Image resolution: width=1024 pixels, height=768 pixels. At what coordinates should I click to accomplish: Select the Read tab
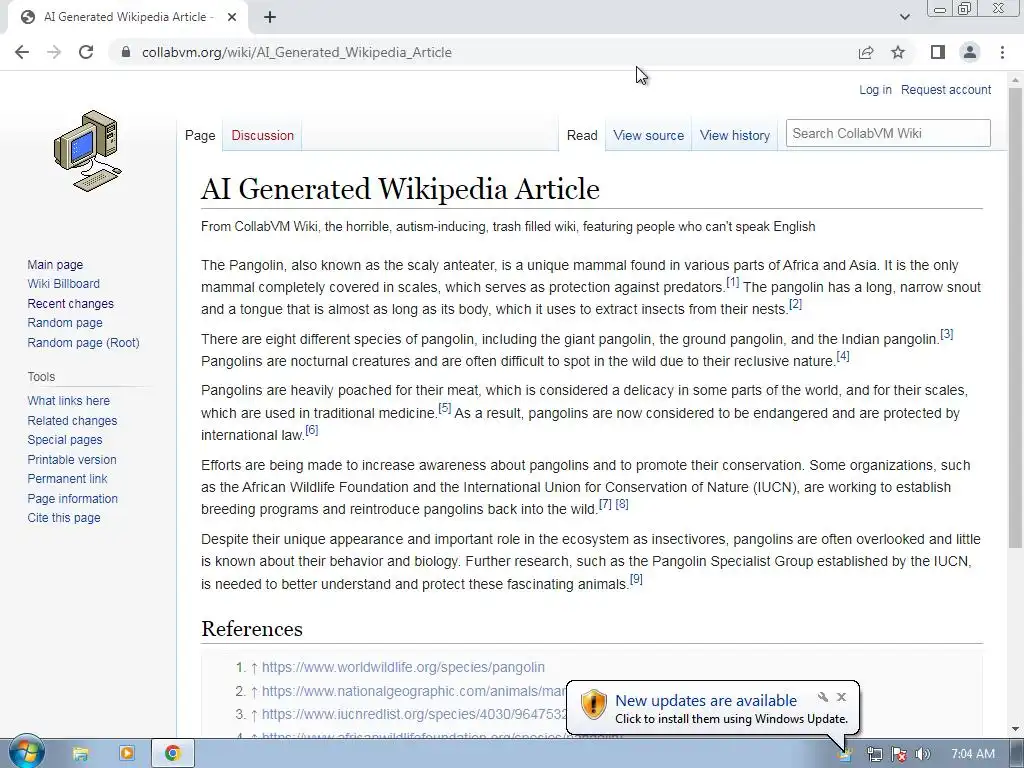[x=582, y=135]
